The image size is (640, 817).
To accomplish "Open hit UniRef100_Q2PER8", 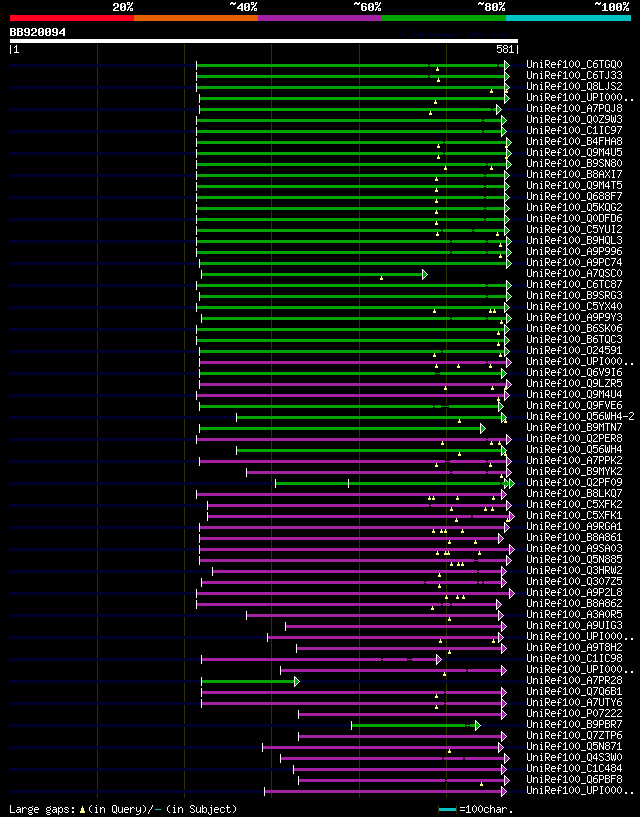I will (574, 438).
